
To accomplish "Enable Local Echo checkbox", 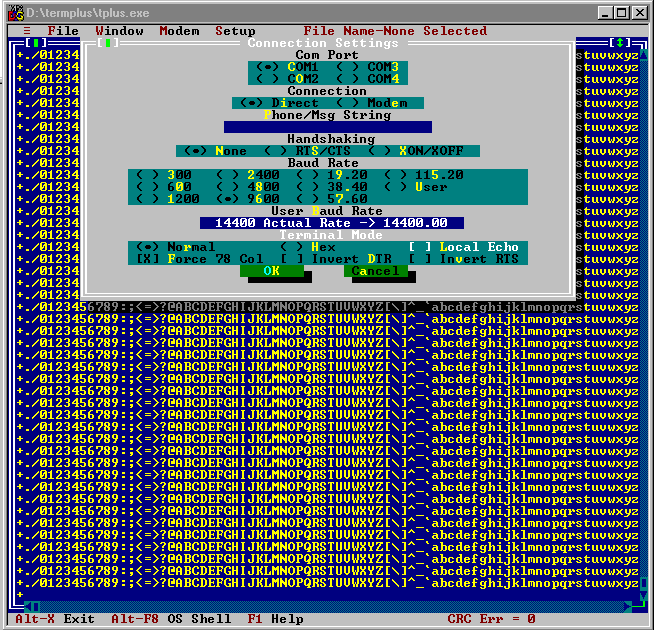I will click(x=464, y=247).
